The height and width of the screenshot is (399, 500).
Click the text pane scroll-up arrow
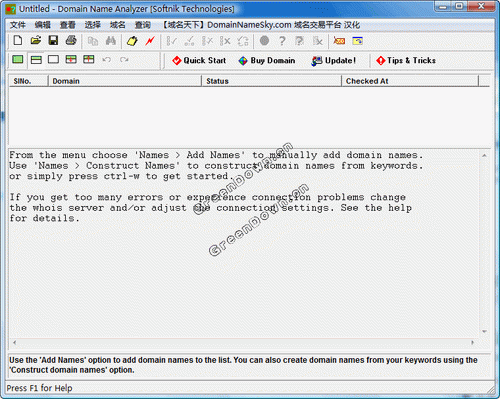484,155
